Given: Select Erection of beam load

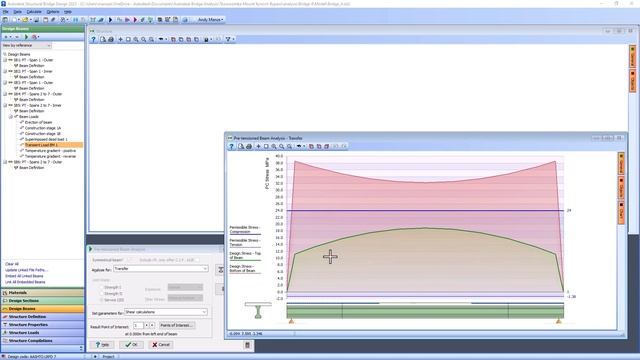Looking at the screenshot, I should 38,122.
